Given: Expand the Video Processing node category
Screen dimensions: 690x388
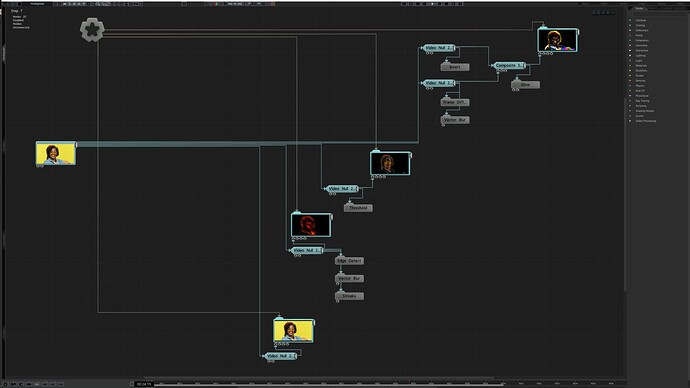Looking at the screenshot, I should click(x=646, y=121).
